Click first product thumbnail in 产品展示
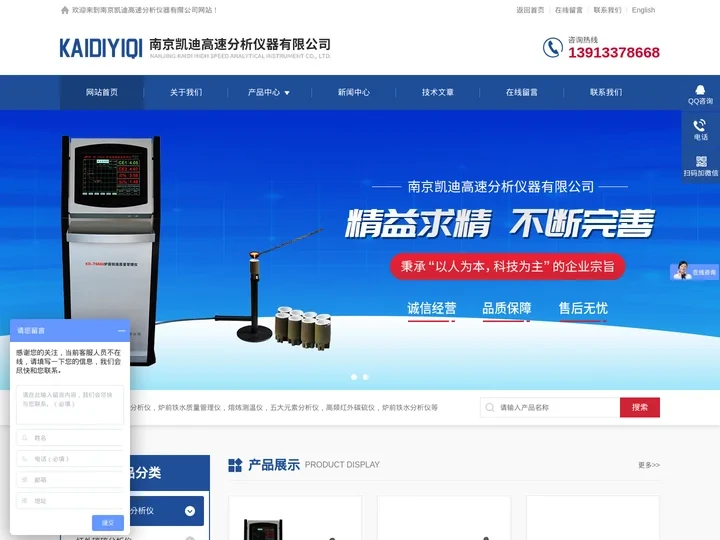720x540 pixels. [x=295, y=518]
